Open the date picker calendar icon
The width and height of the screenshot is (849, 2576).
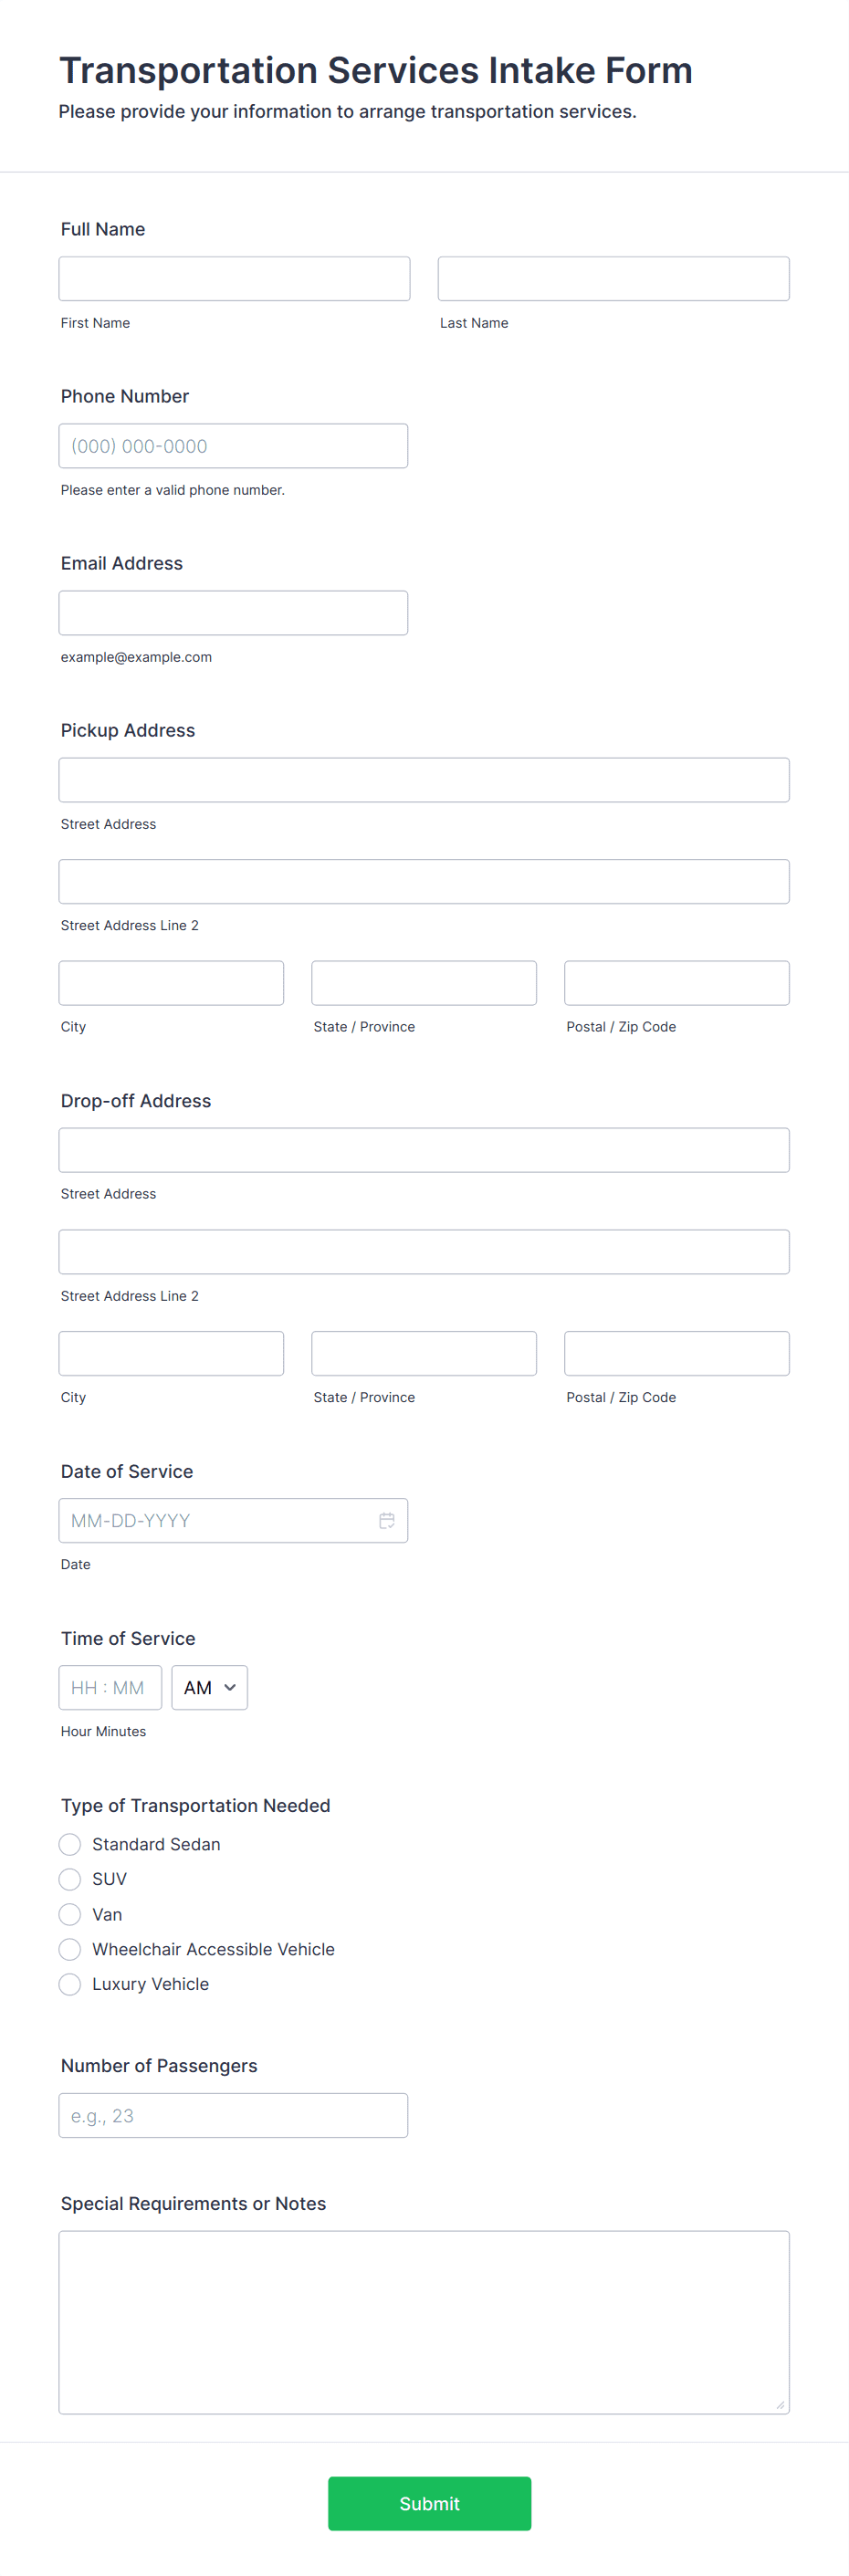(387, 1520)
